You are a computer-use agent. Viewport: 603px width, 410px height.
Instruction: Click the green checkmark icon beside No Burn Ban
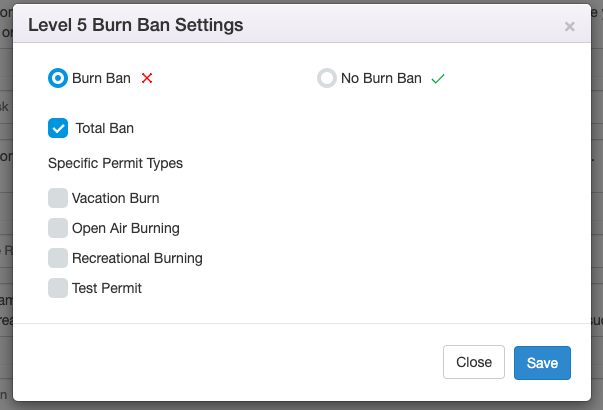coord(437,79)
